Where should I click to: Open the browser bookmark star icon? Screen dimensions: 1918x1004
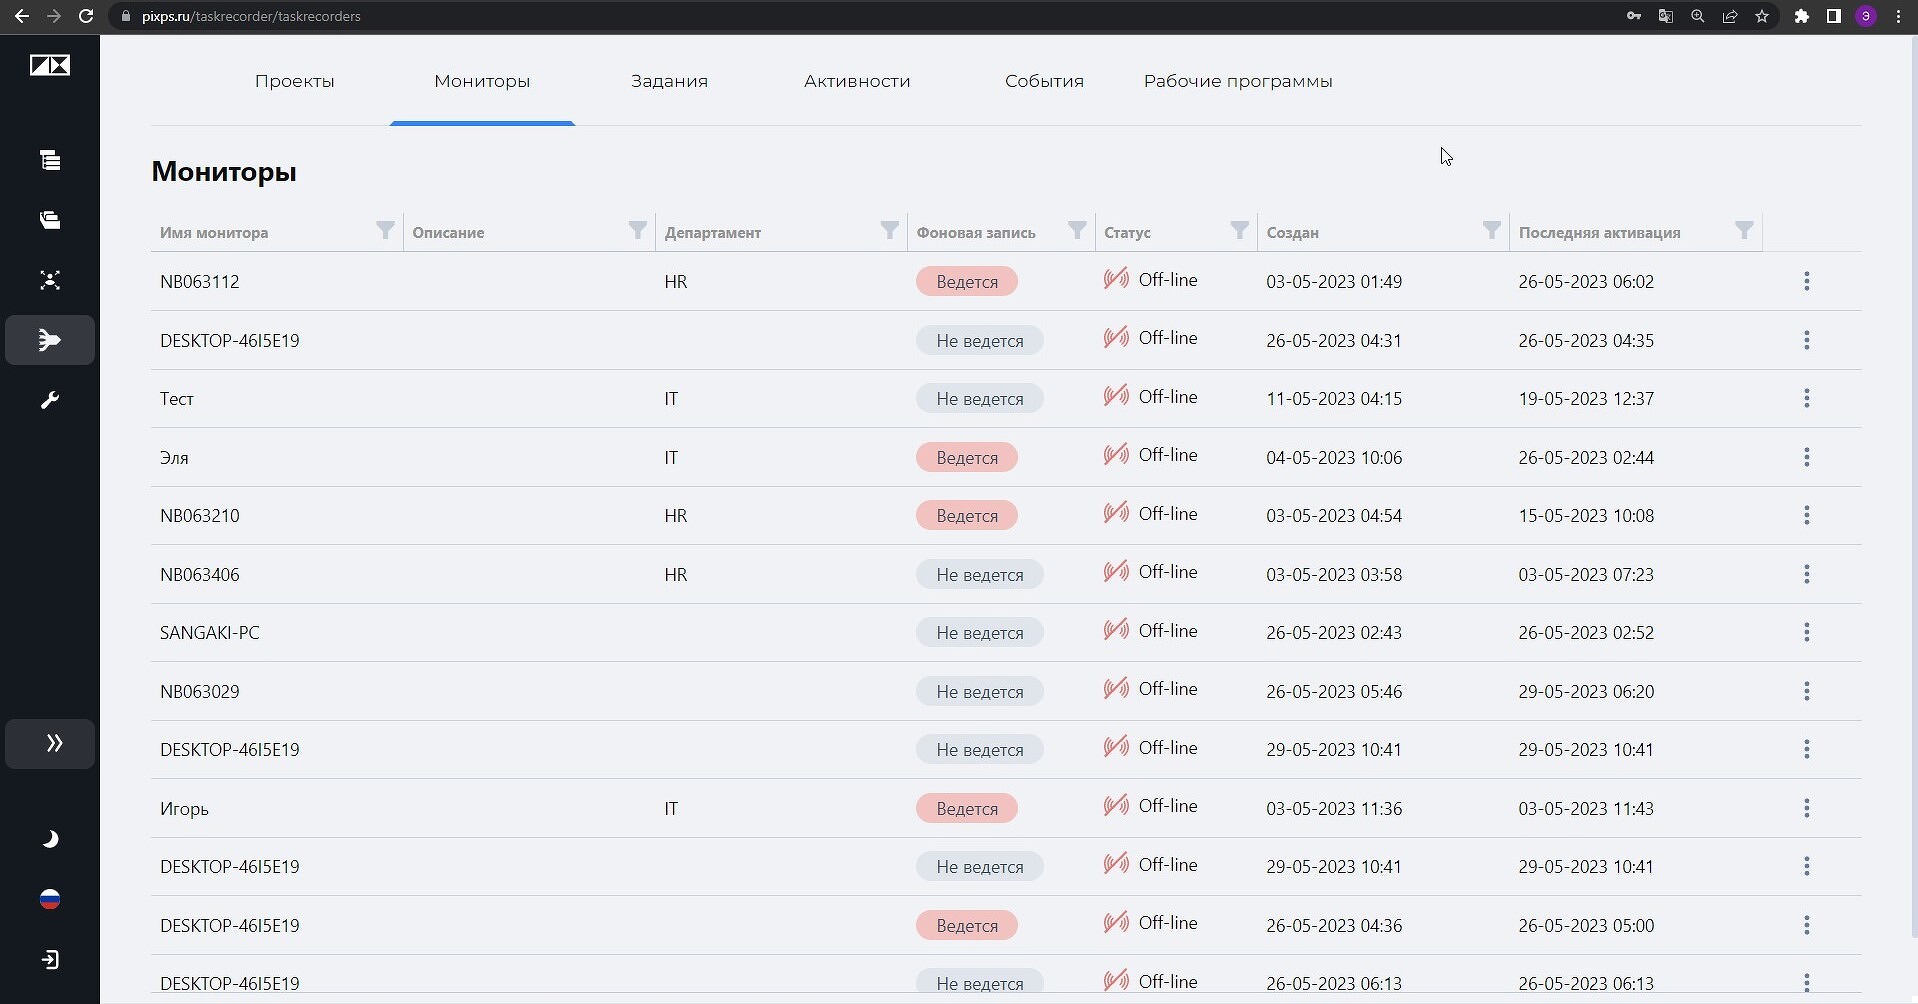coord(1762,16)
